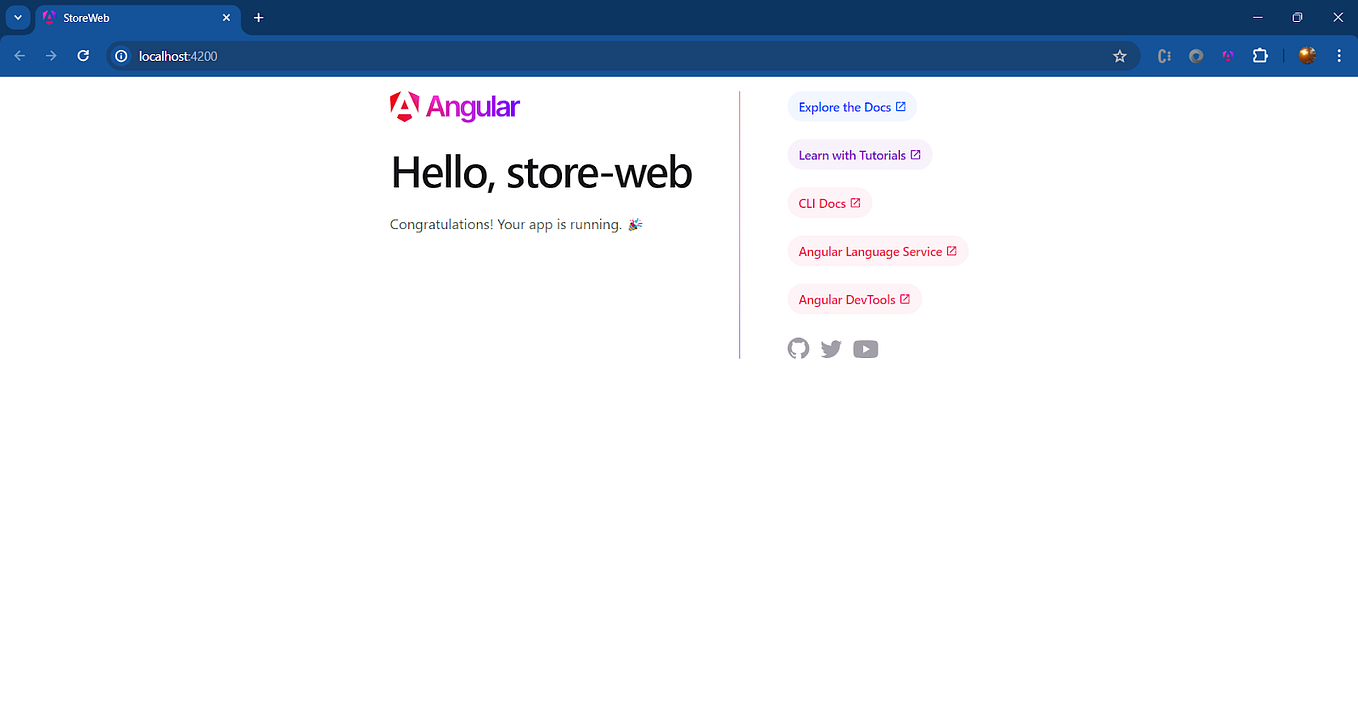Click inside the address bar
The image size is (1358, 716).
400,56
